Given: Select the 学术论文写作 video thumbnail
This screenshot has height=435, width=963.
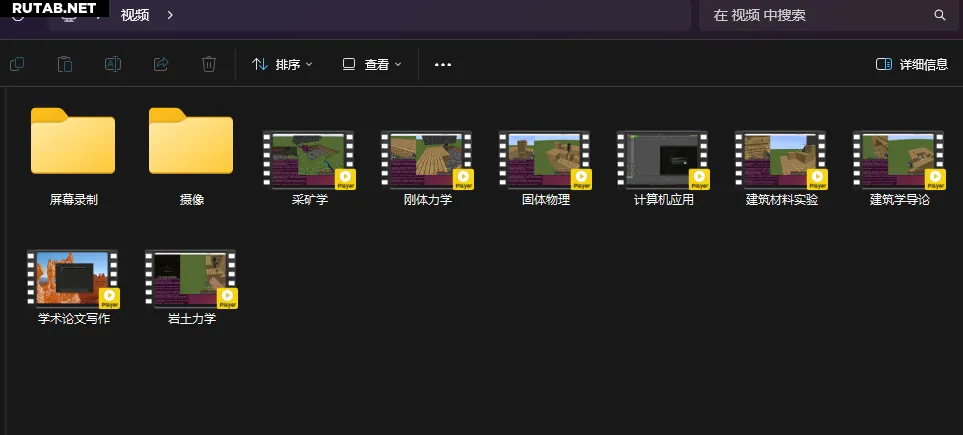Looking at the screenshot, I should pyautogui.click(x=73, y=279).
